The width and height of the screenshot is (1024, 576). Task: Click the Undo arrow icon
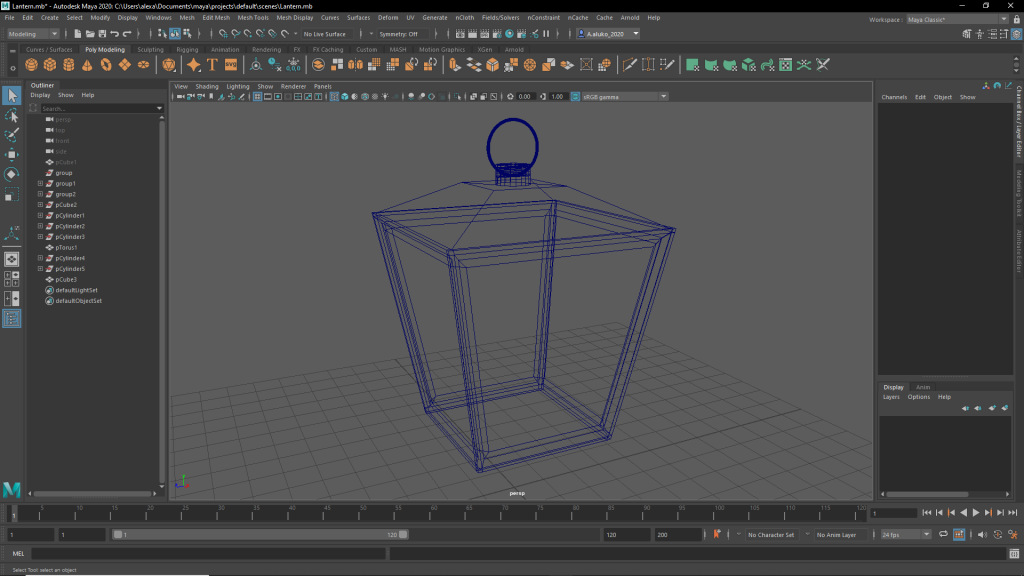point(114,34)
